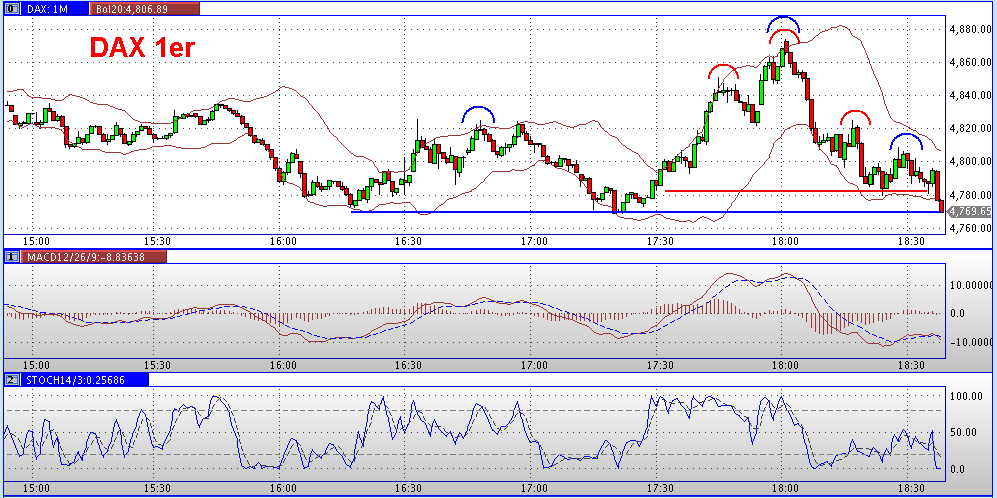The height and width of the screenshot is (498, 997).
Task: Click the pane 0 icon beside DAX: 1M
Action: click(12, 10)
